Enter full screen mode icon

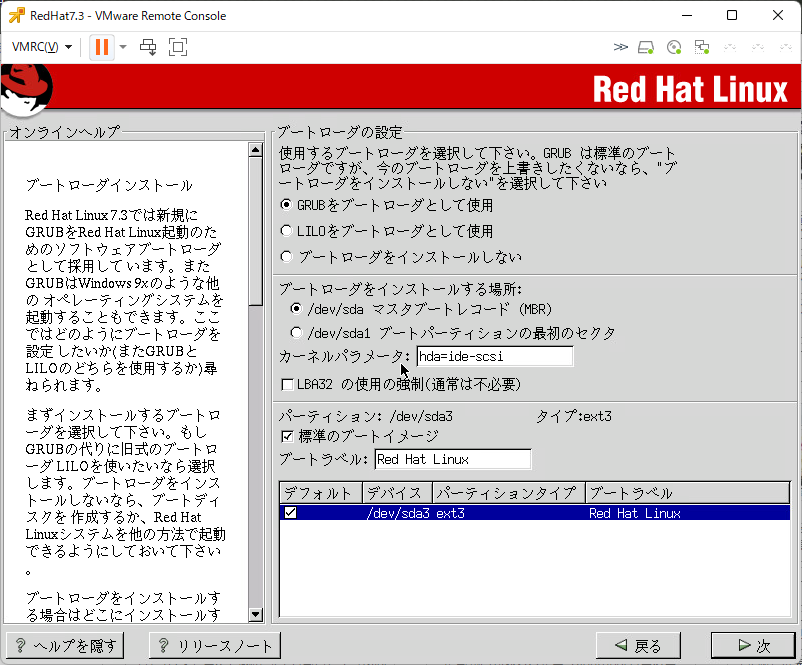click(x=177, y=47)
